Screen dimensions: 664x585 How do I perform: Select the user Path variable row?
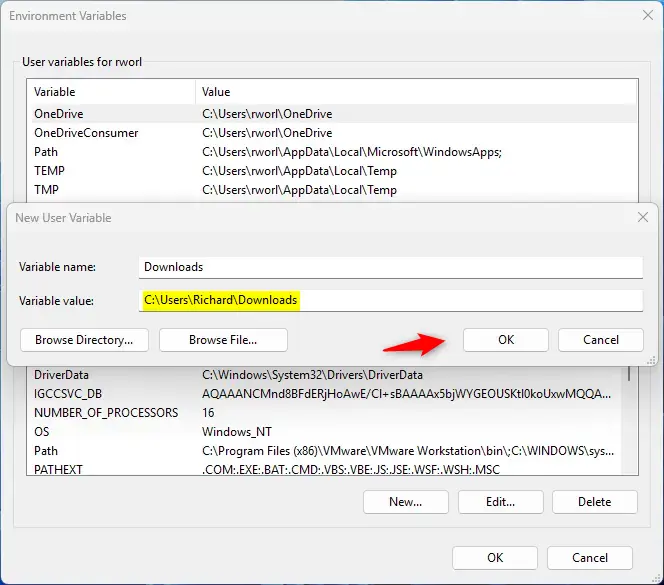click(x=334, y=152)
